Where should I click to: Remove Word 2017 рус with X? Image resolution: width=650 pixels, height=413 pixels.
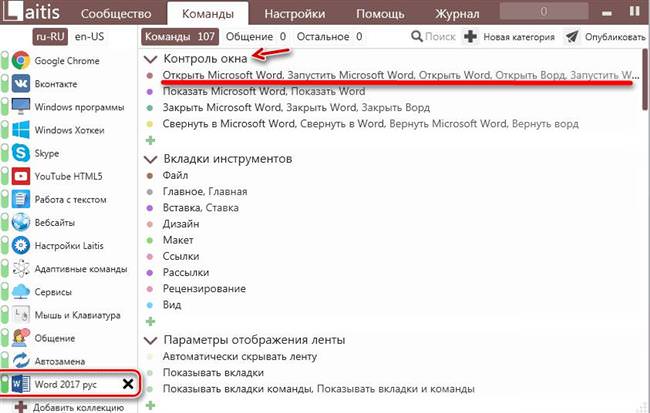(x=128, y=384)
